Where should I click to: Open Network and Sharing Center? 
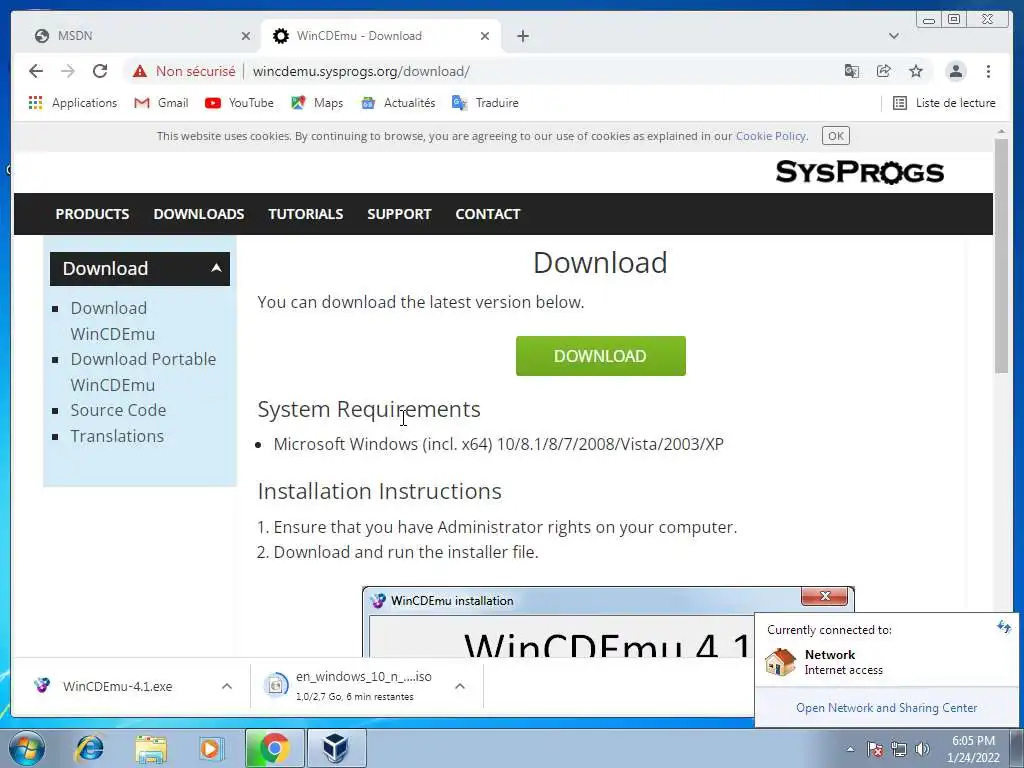click(886, 708)
